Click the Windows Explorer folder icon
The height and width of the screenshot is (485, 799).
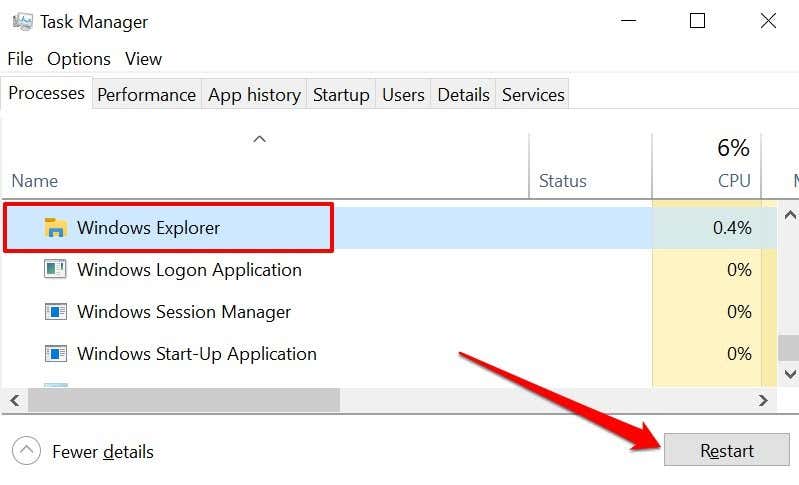[x=55, y=228]
